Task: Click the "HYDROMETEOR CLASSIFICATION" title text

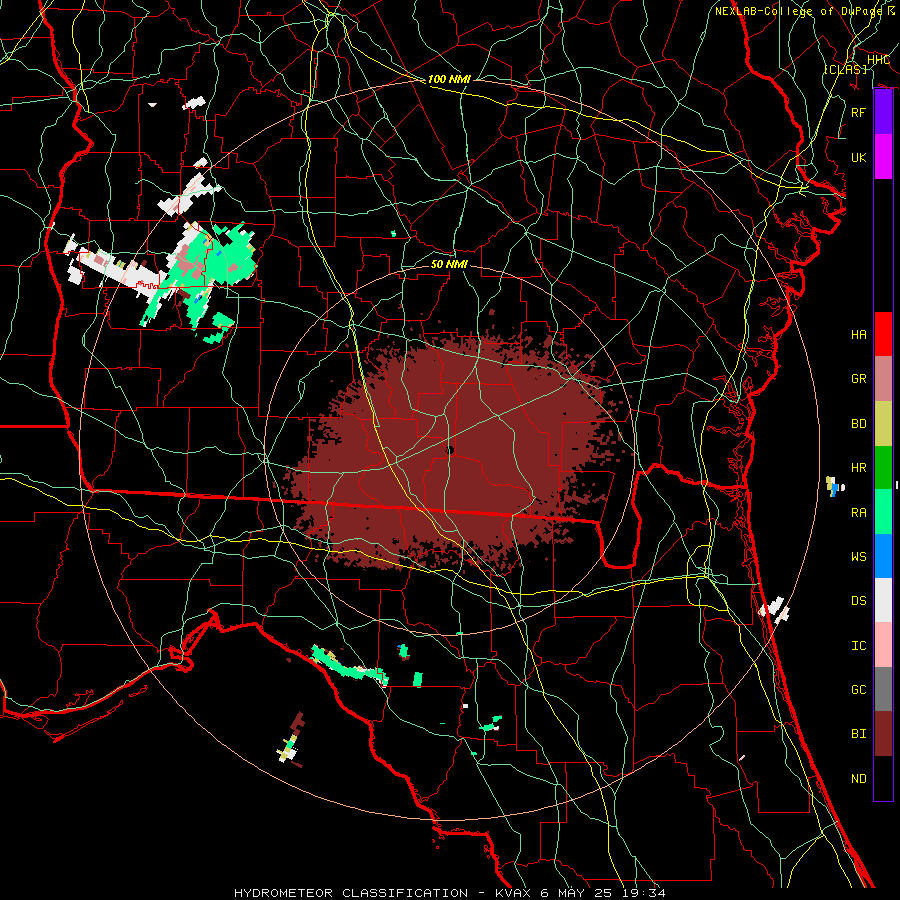Action: (351, 893)
